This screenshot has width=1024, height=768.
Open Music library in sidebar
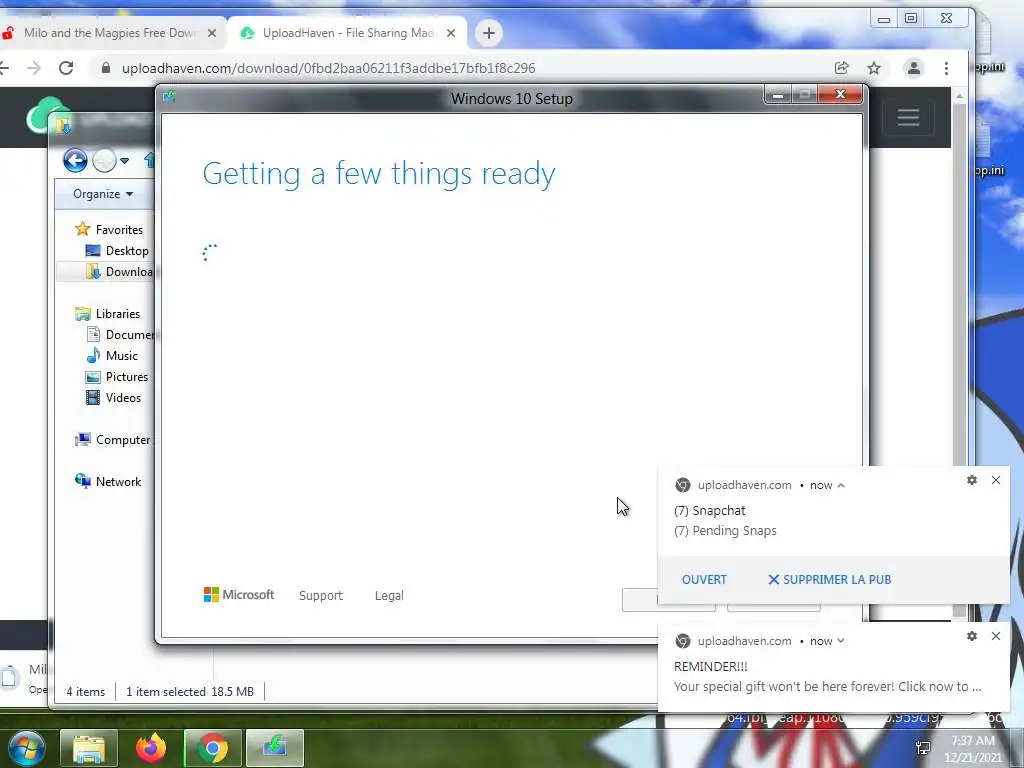point(112,356)
